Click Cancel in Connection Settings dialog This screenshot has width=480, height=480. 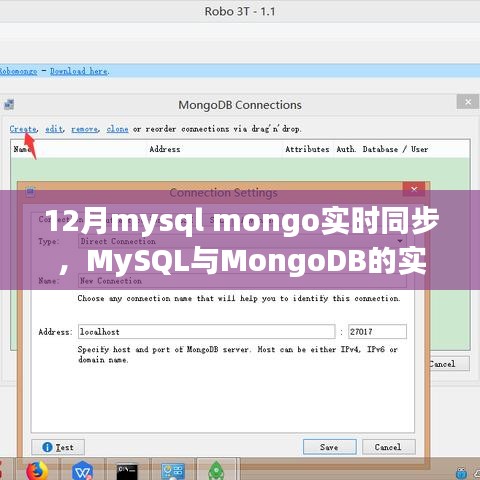pyautogui.click(x=389, y=447)
